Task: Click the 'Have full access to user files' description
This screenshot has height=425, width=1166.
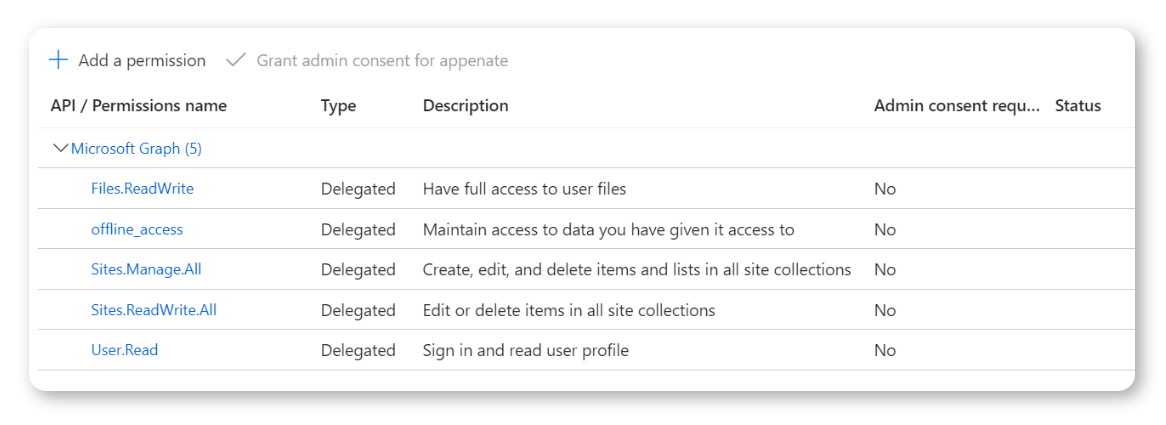Action: [x=524, y=188]
